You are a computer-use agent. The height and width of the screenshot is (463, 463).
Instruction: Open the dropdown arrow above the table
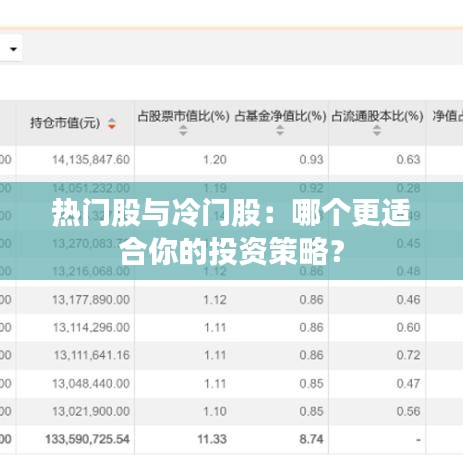13,49
